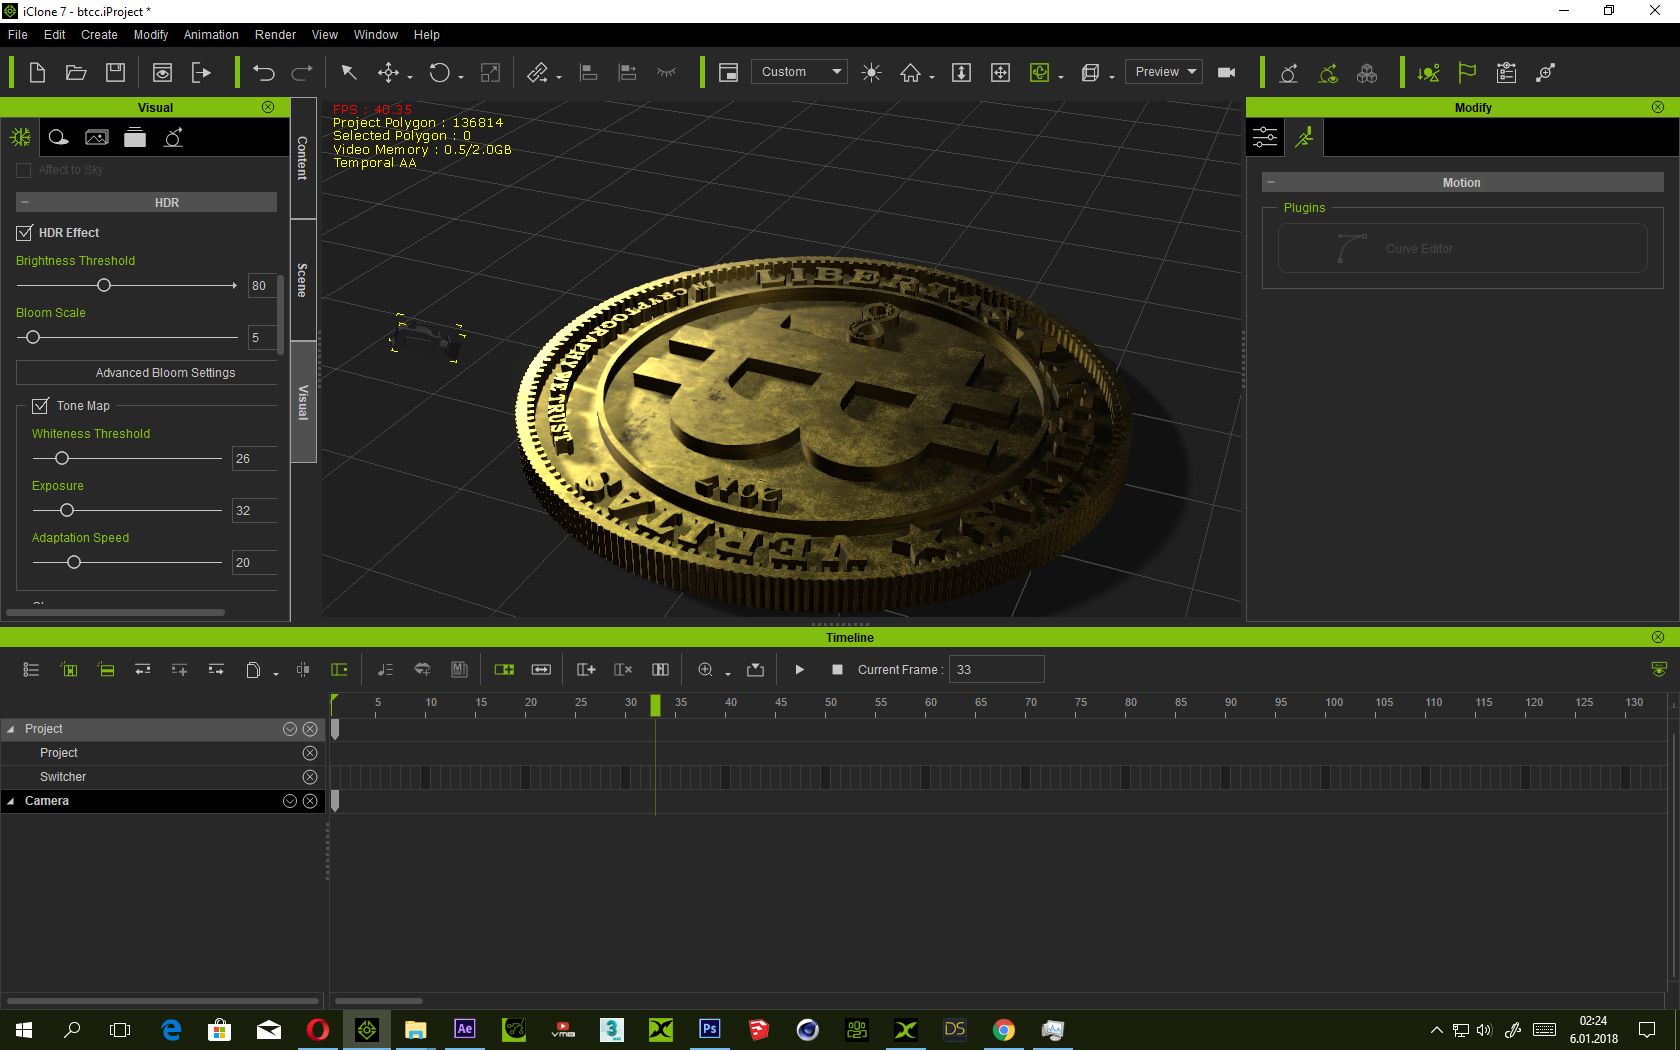Open the Custom camera dropdown
Image resolution: width=1680 pixels, height=1050 pixels.
pos(799,72)
